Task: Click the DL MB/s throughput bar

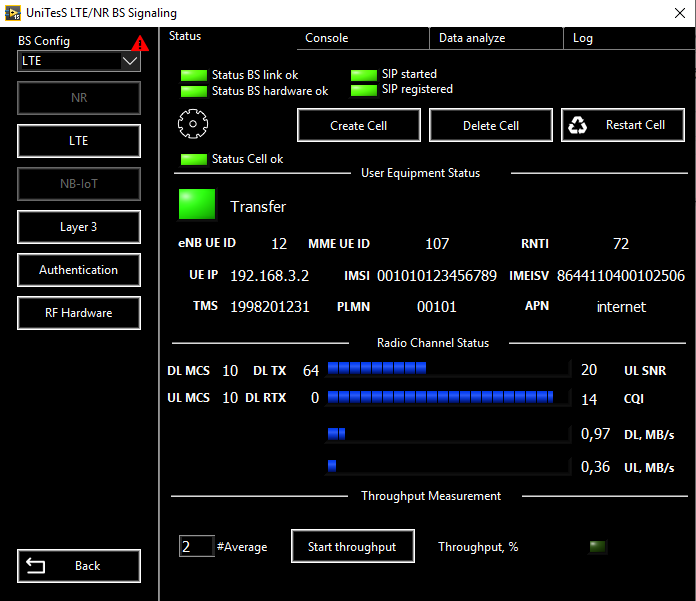Action: 449,434
